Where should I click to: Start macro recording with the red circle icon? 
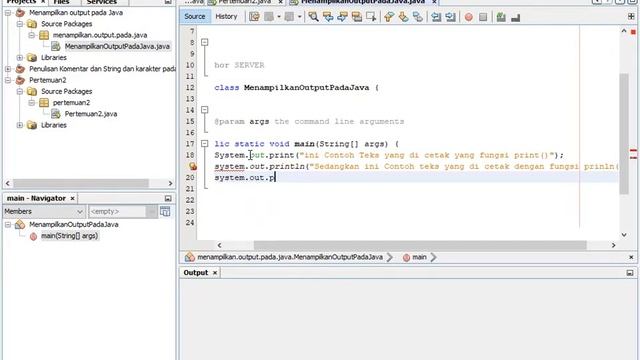click(469, 17)
